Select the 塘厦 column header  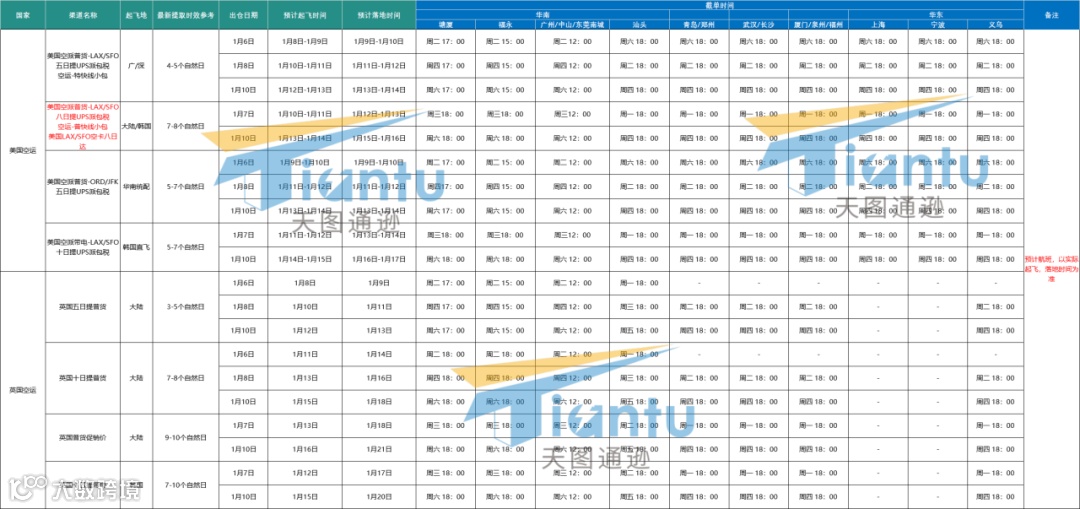(446, 24)
